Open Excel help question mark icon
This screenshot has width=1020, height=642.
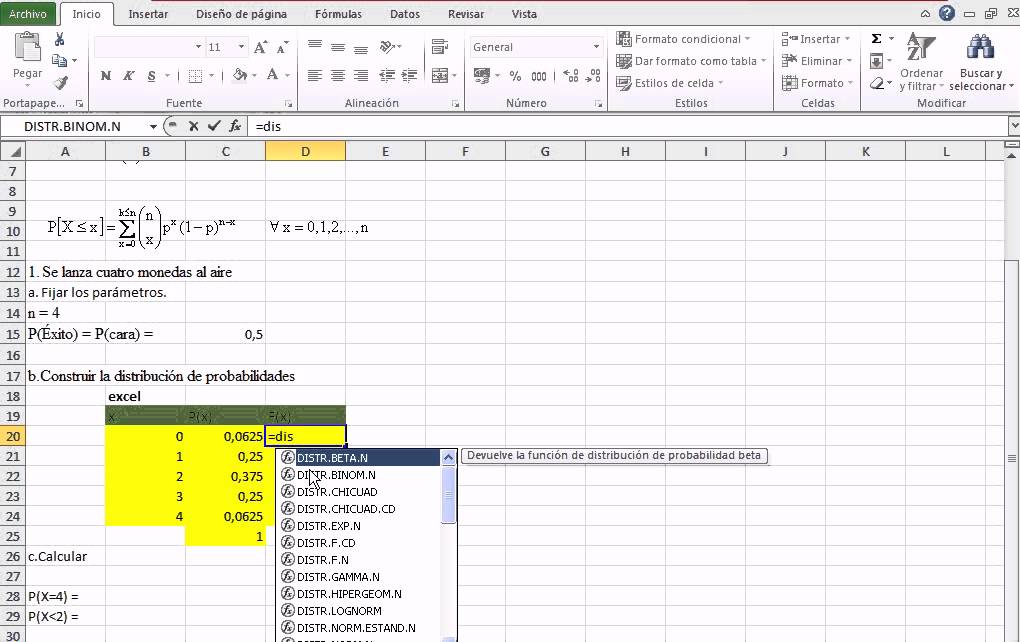click(947, 14)
